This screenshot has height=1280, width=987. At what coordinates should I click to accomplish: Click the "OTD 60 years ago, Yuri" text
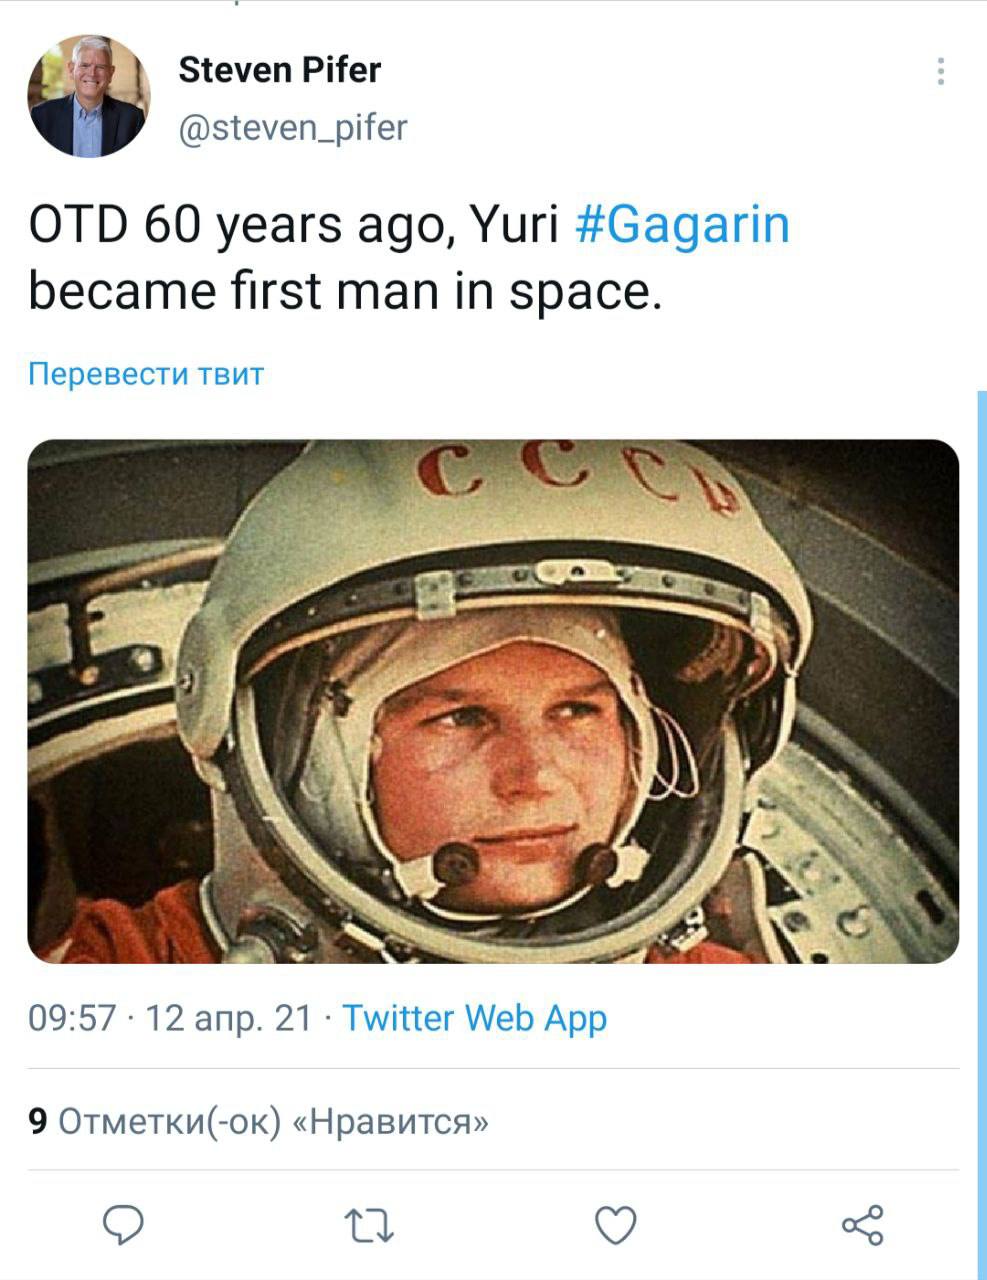292,225
